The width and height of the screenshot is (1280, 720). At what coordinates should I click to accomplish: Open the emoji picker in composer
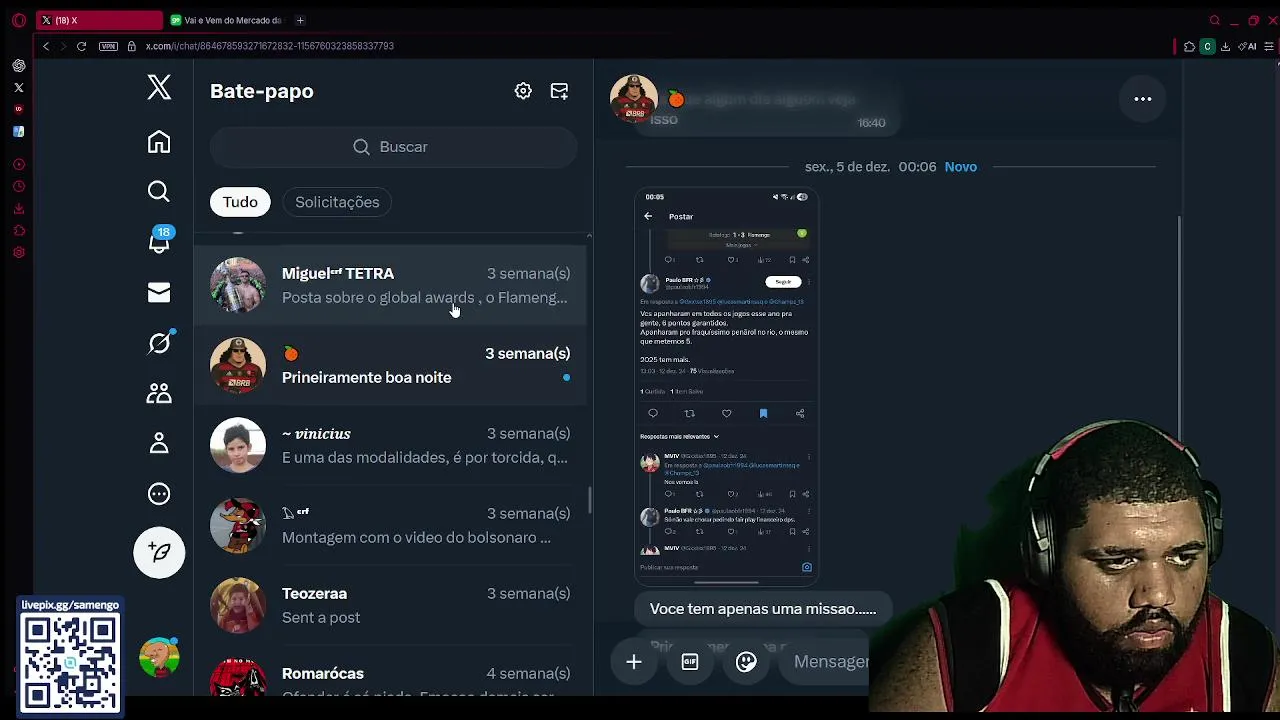click(x=746, y=662)
